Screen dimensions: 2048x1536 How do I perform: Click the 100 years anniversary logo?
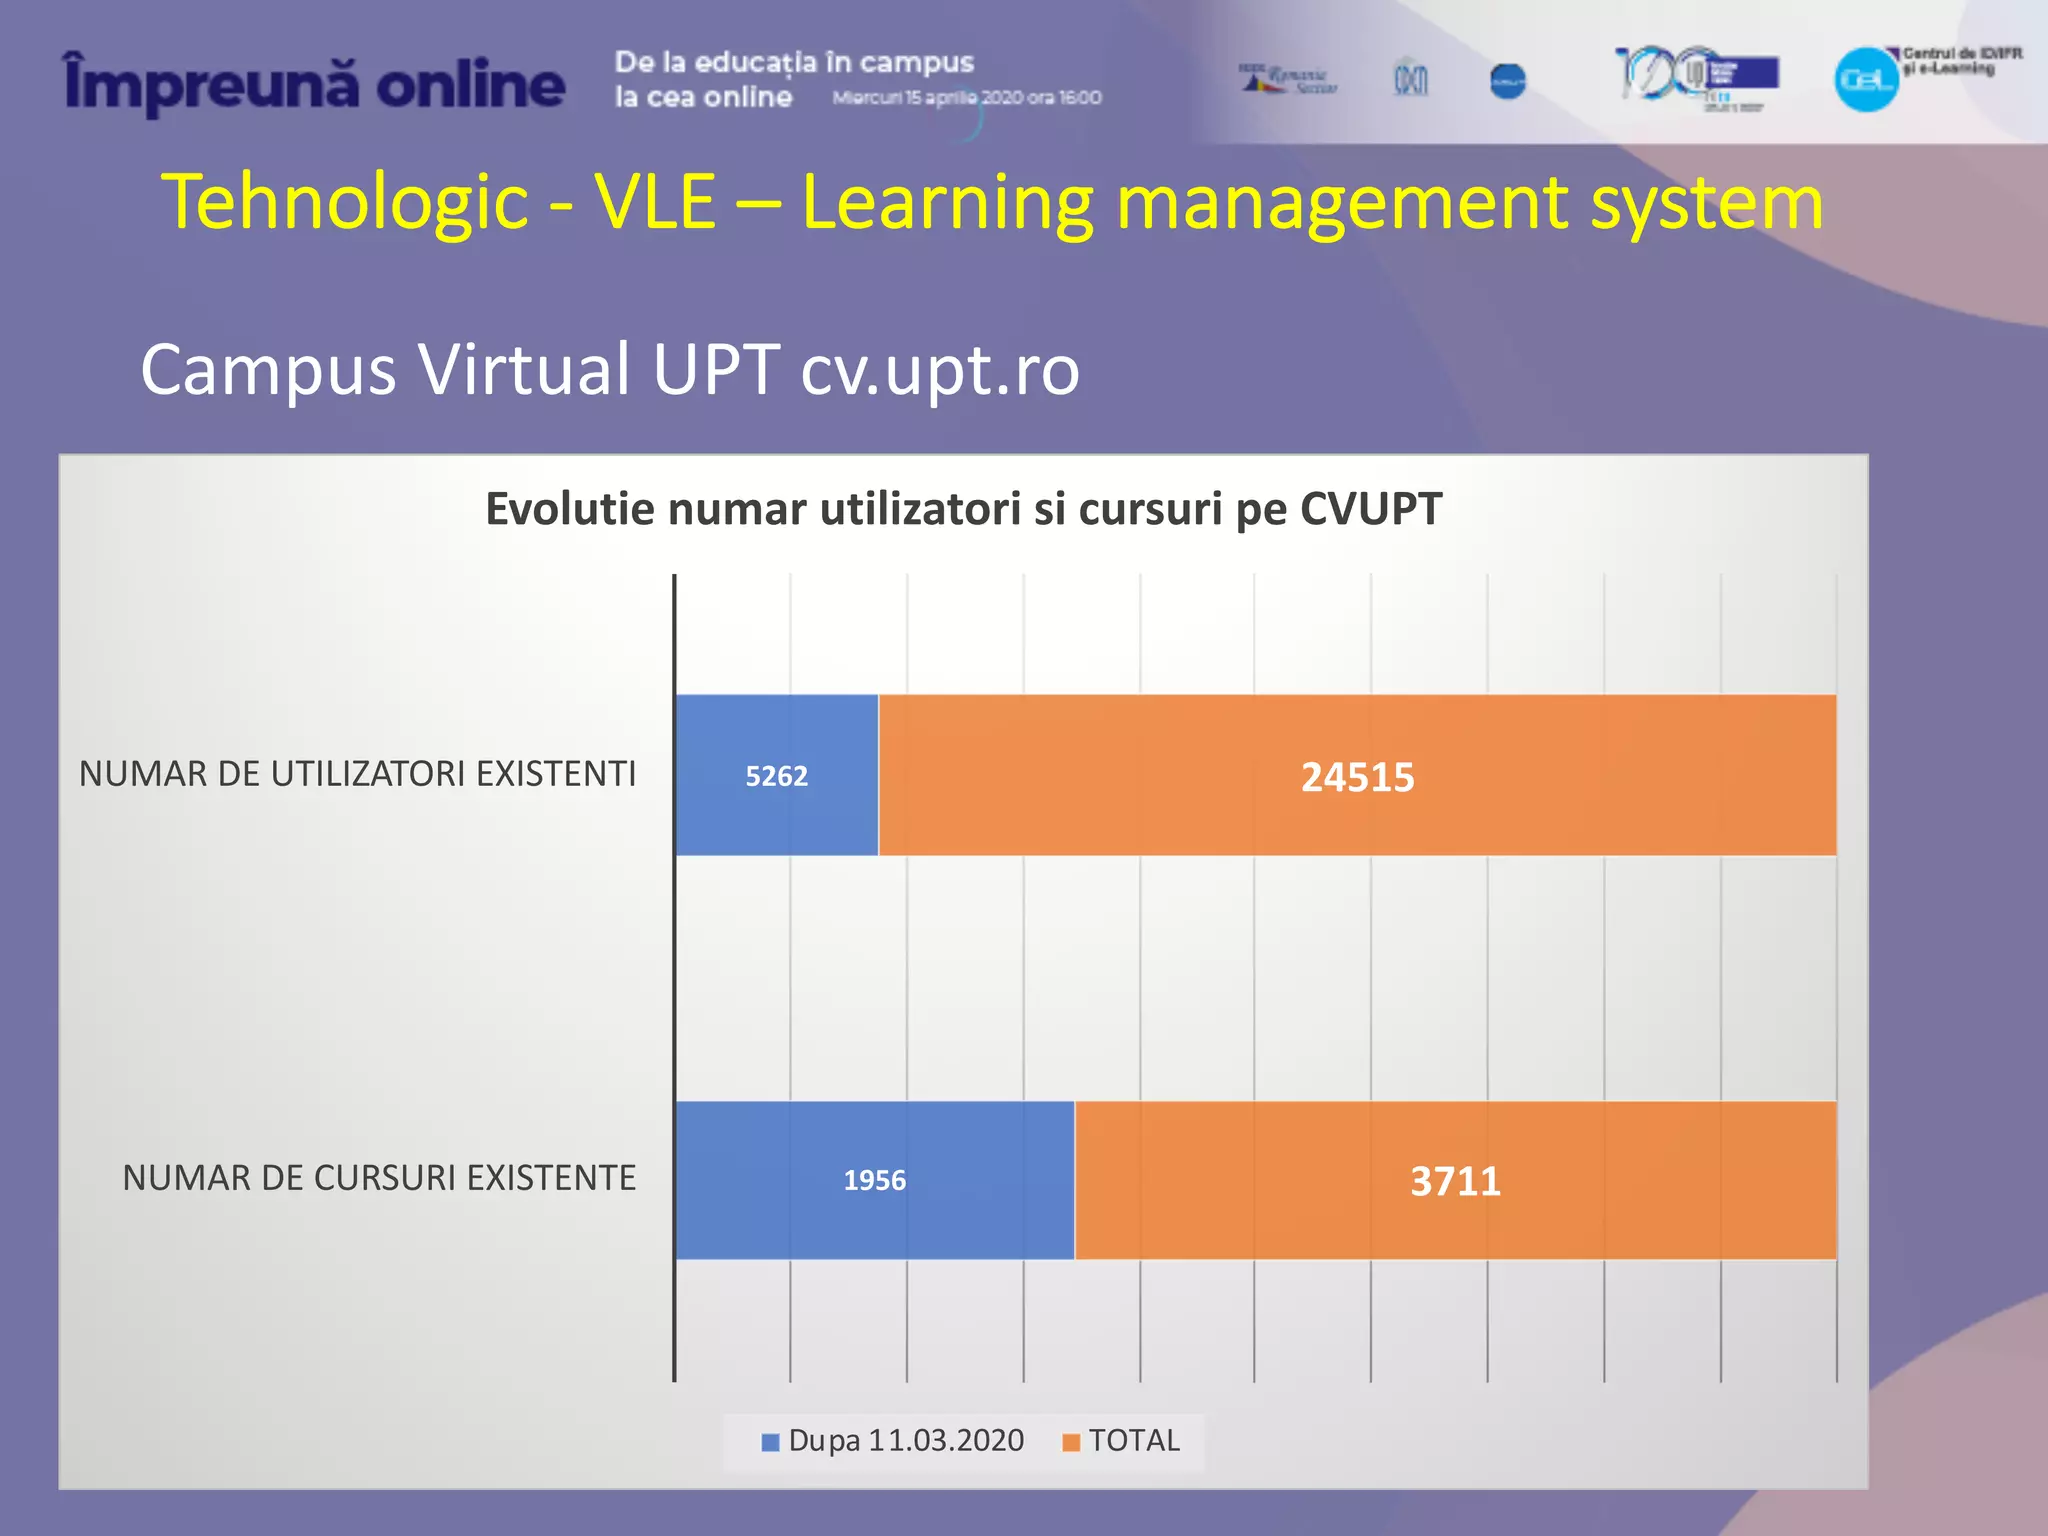(1696, 79)
